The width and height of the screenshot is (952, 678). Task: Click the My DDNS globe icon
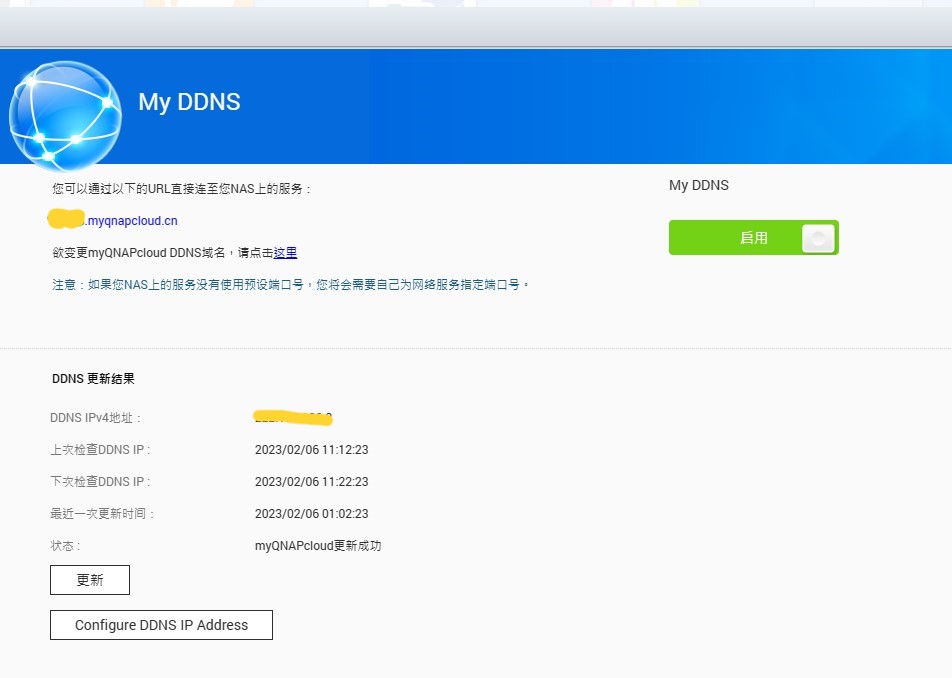pyautogui.click(x=66, y=115)
